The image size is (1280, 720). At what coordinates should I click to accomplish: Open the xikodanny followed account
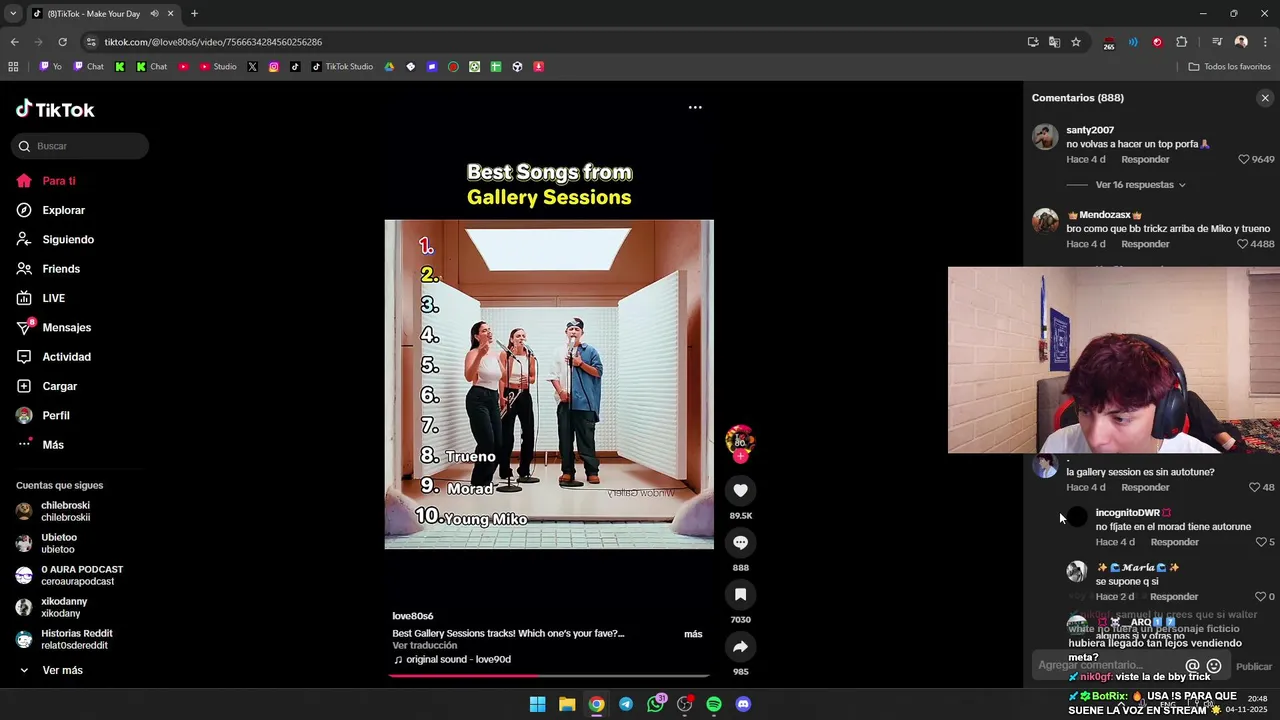coord(62,607)
